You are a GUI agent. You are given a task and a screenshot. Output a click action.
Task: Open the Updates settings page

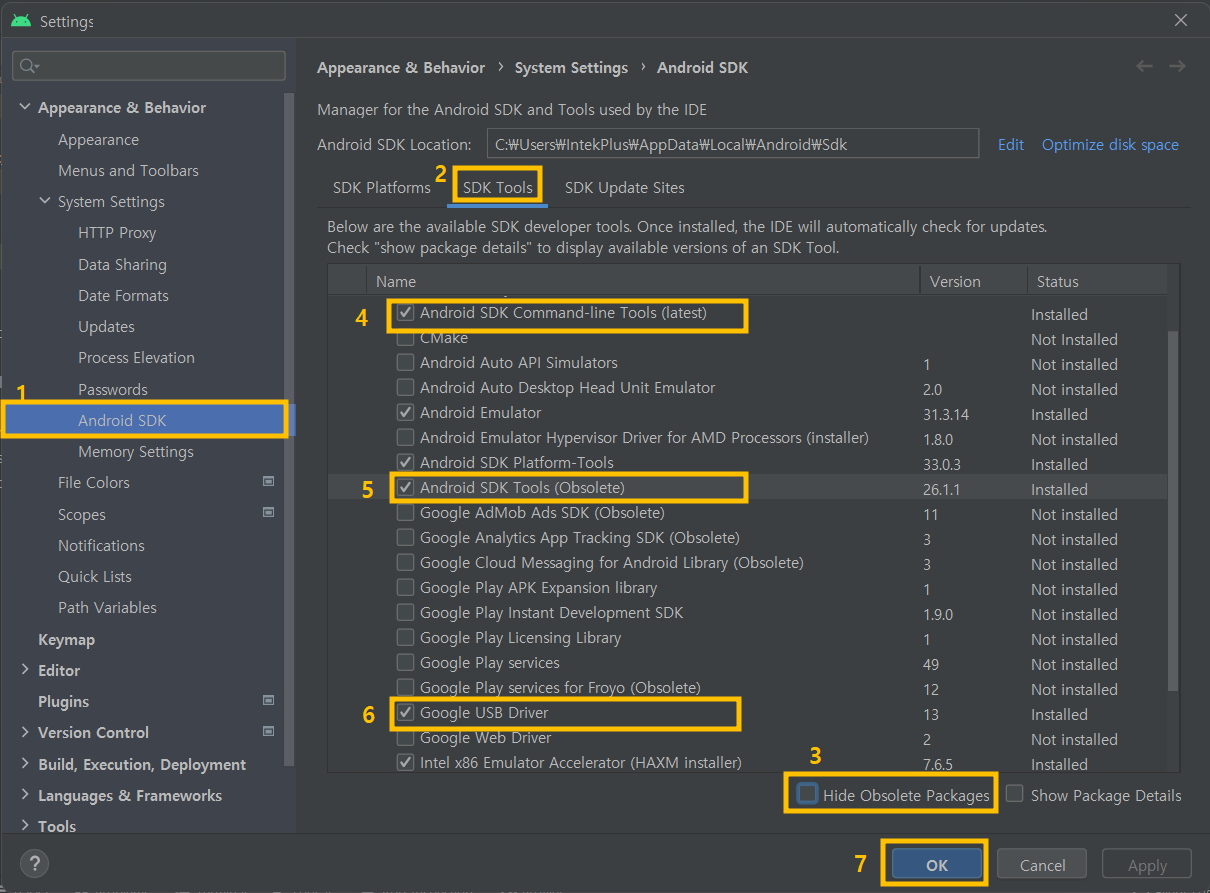106,326
